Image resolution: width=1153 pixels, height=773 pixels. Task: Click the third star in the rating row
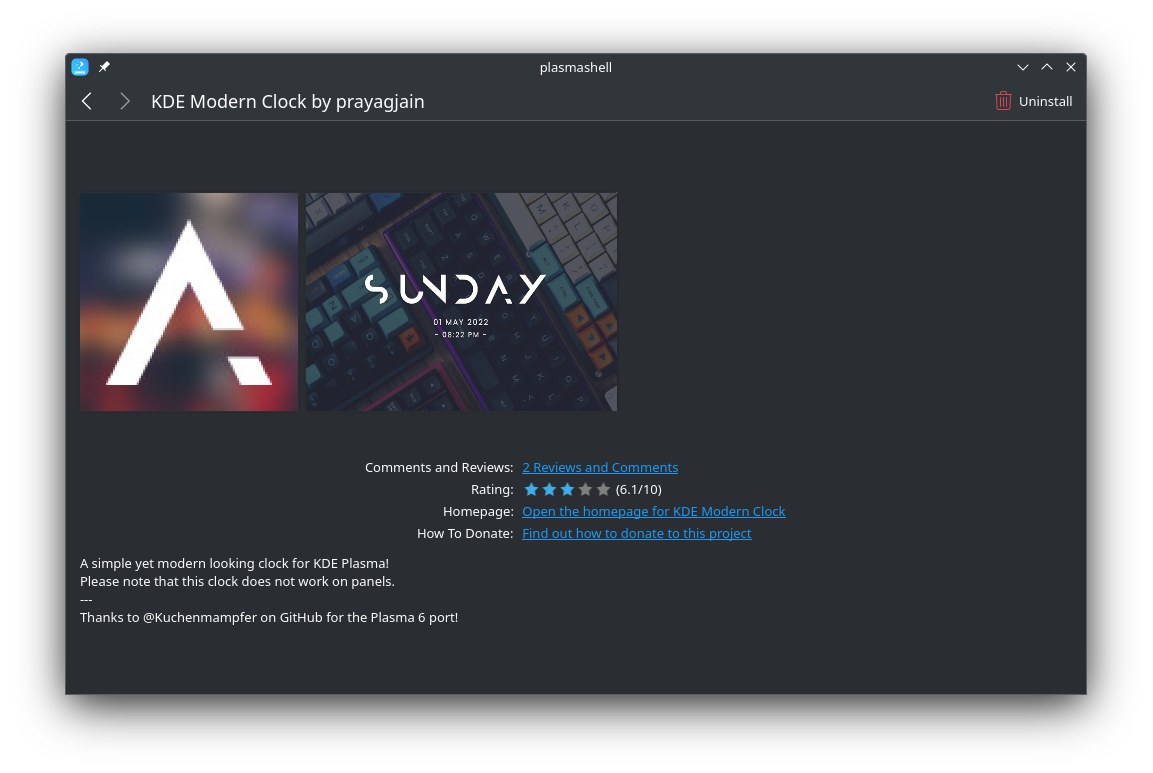[567, 489]
